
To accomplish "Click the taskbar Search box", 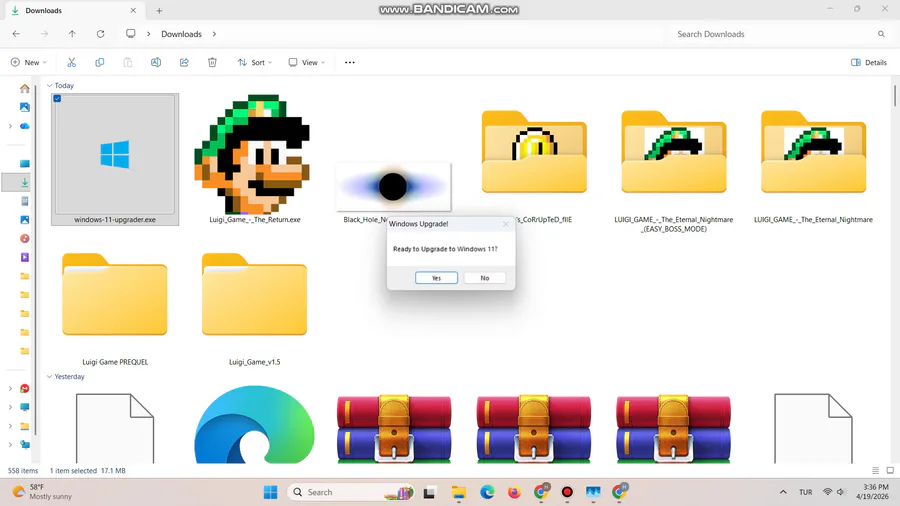I will point(351,492).
